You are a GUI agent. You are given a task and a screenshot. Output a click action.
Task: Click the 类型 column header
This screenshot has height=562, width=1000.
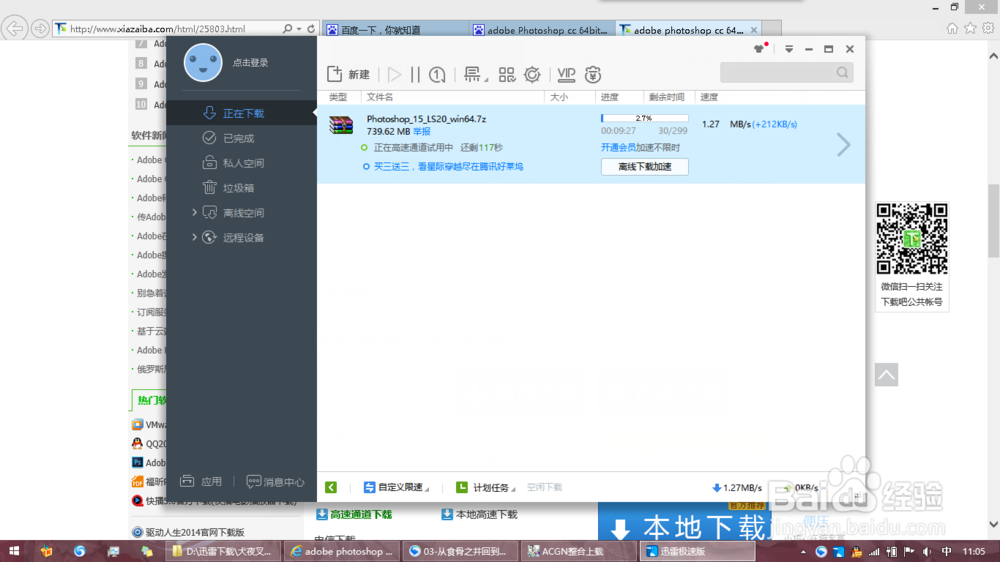click(x=338, y=97)
